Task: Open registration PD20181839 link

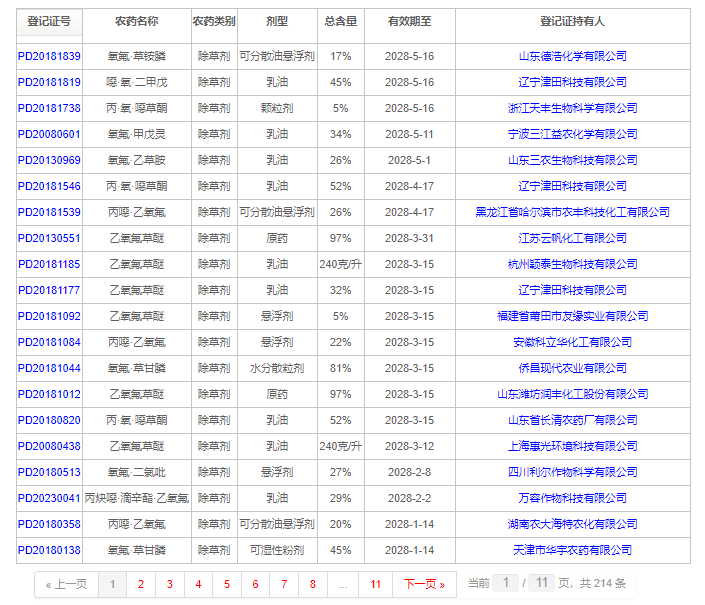Action: click(x=49, y=56)
